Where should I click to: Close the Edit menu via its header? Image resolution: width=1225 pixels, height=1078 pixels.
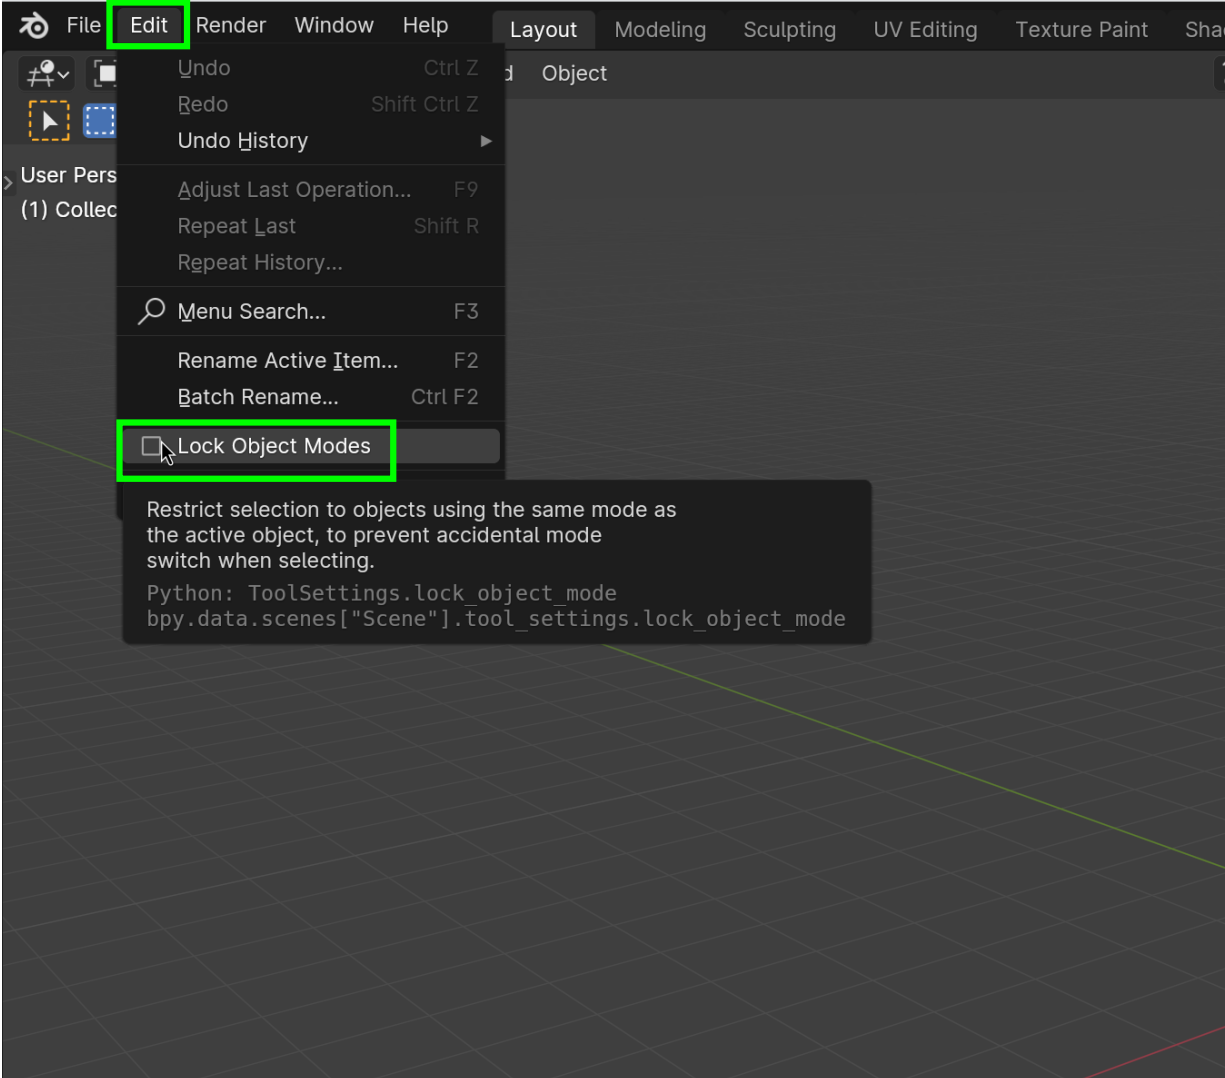click(x=148, y=25)
